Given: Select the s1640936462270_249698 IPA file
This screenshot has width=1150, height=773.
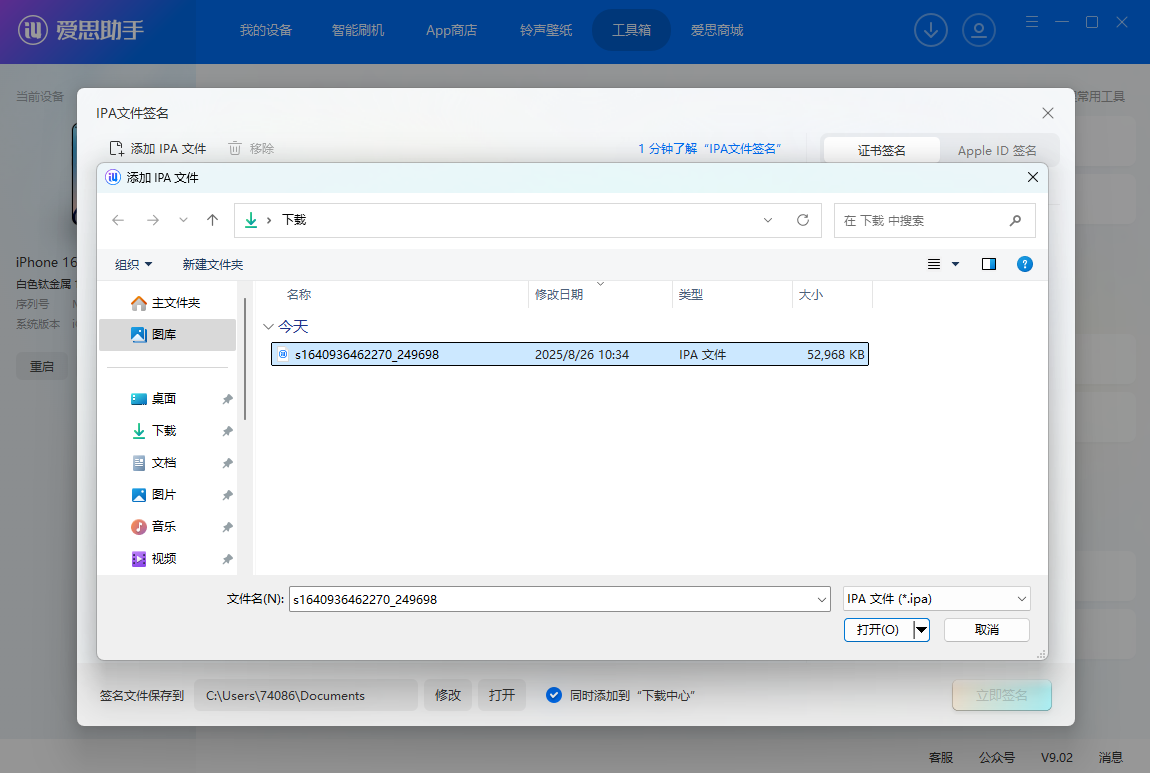Looking at the screenshot, I should (366, 354).
